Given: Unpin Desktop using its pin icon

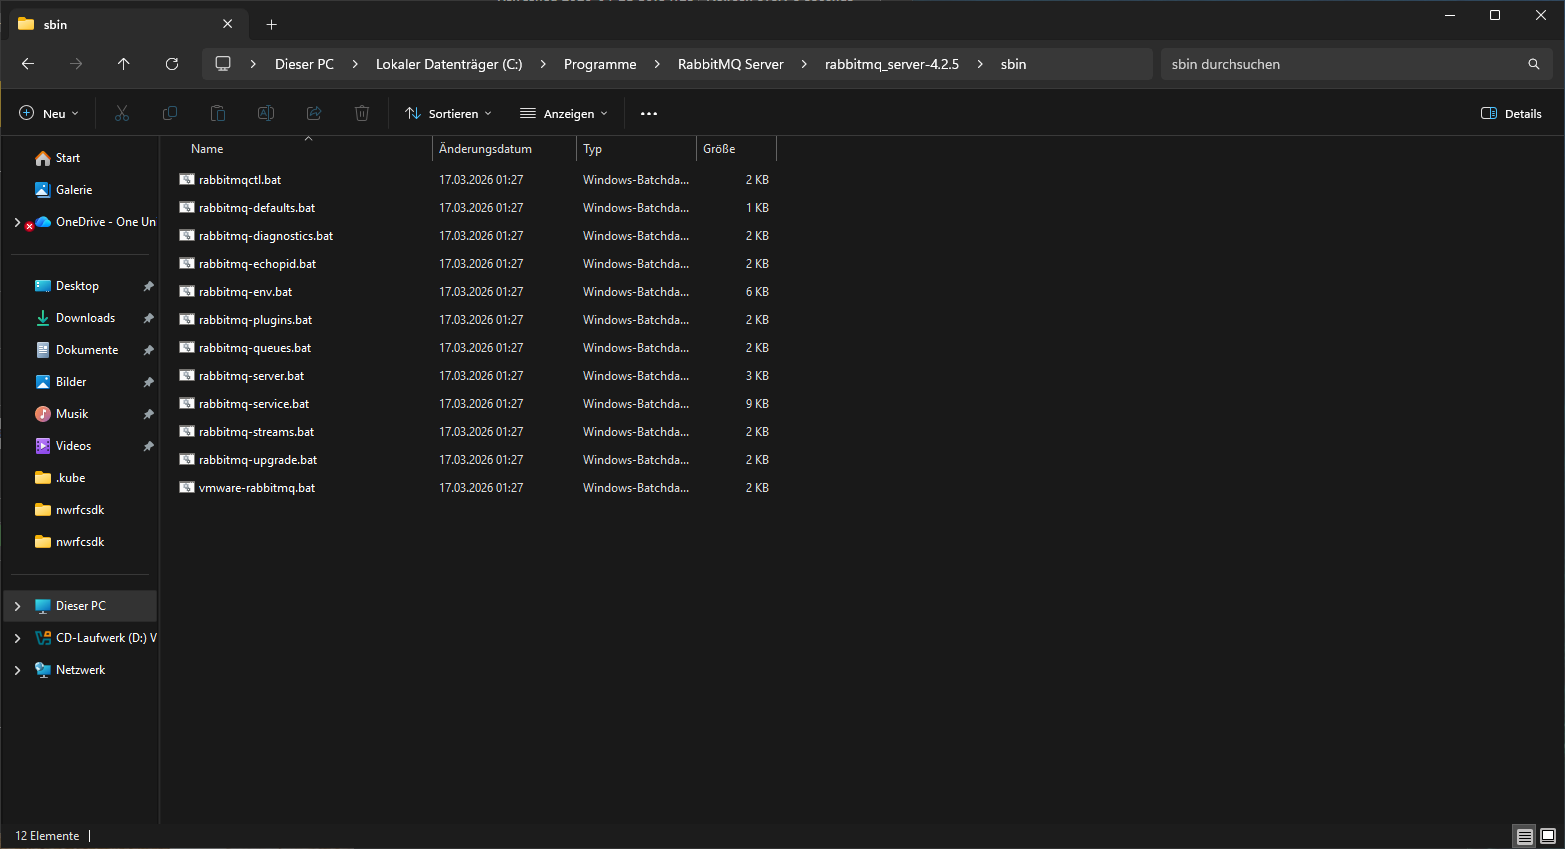Looking at the screenshot, I should pyautogui.click(x=148, y=286).
